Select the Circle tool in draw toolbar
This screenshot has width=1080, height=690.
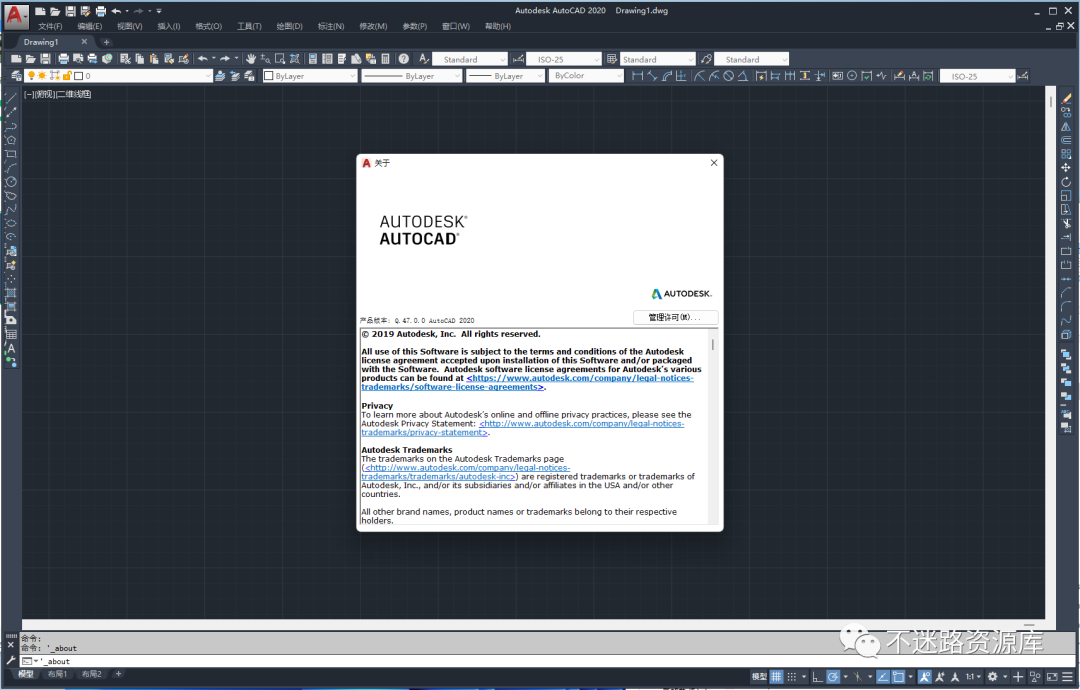pos(10,182)
